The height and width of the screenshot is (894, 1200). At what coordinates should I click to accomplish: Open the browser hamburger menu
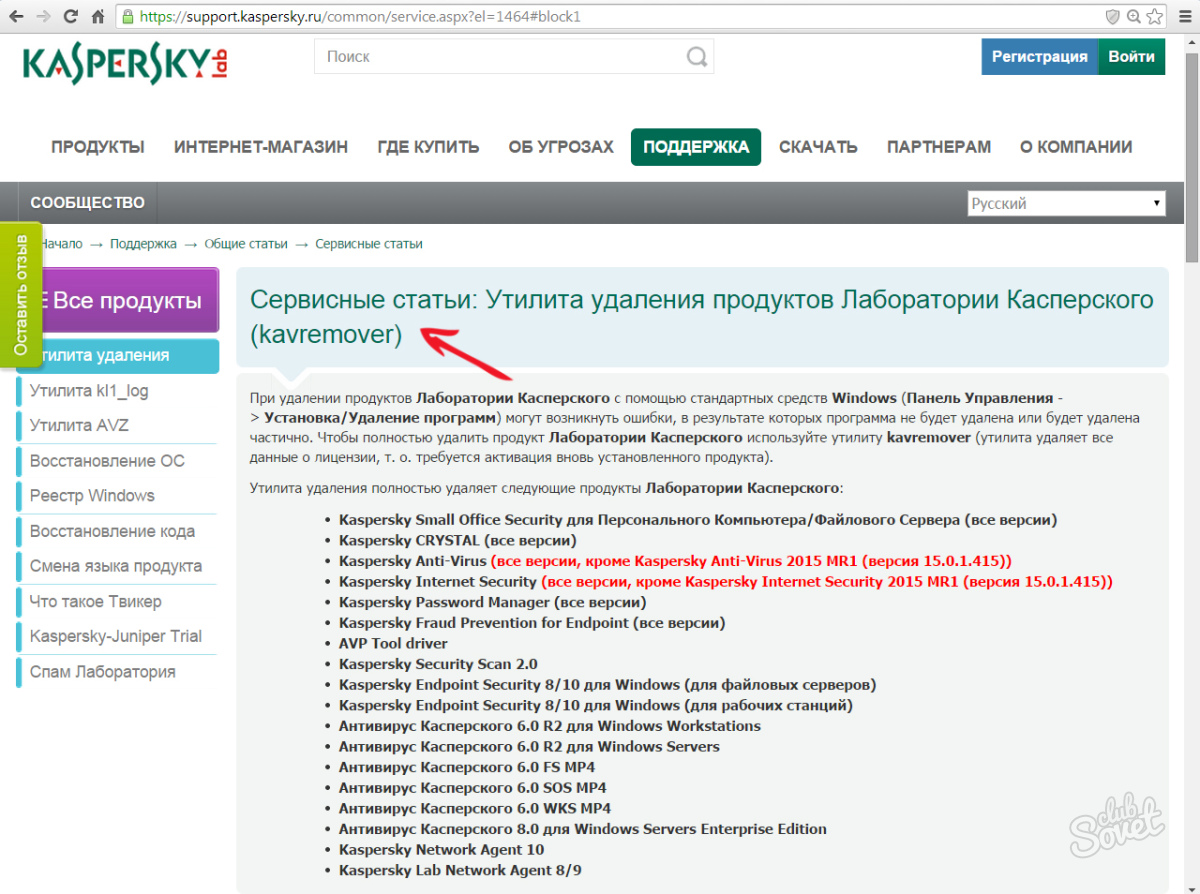pos(1184,17)
